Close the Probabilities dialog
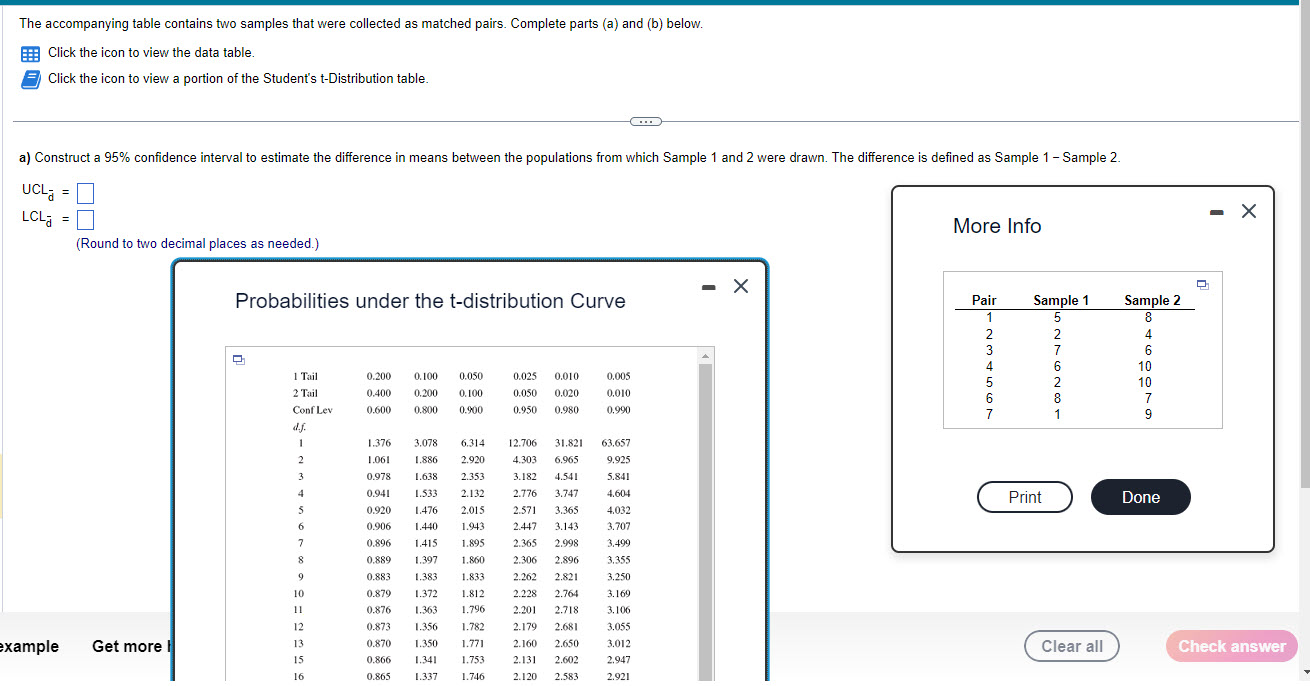Screen dimensions: 1310x686 [740, 286]
